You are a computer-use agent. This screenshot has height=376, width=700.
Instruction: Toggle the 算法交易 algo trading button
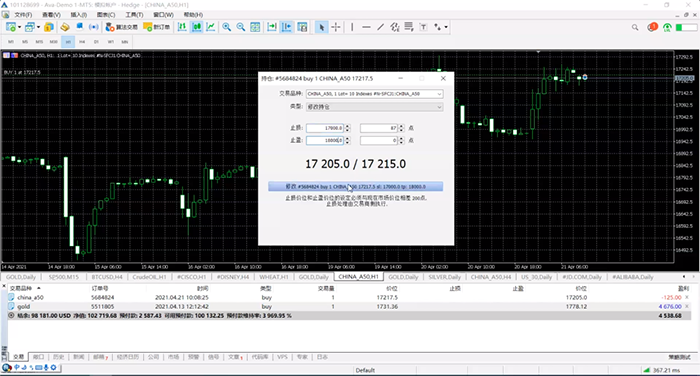pyautogui.click(x=121, y=27)
